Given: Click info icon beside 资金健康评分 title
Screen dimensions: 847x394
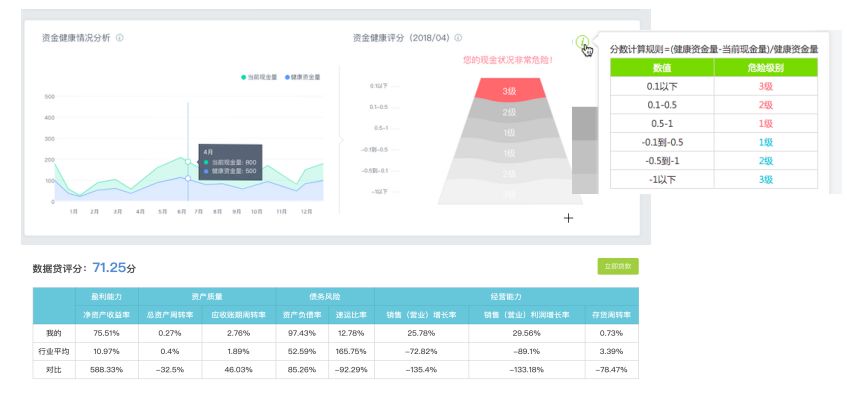Looking at the screenshot, I should coord(458,38).
